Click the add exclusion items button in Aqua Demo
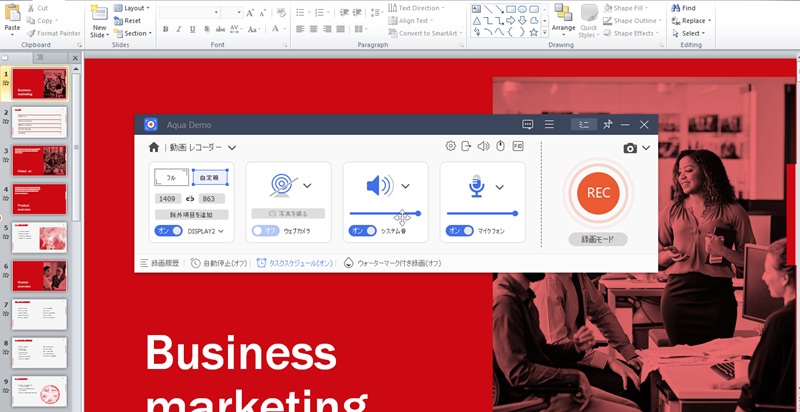Image resolution: width=800 pixels, height=412 pixels. coord(191,215)
